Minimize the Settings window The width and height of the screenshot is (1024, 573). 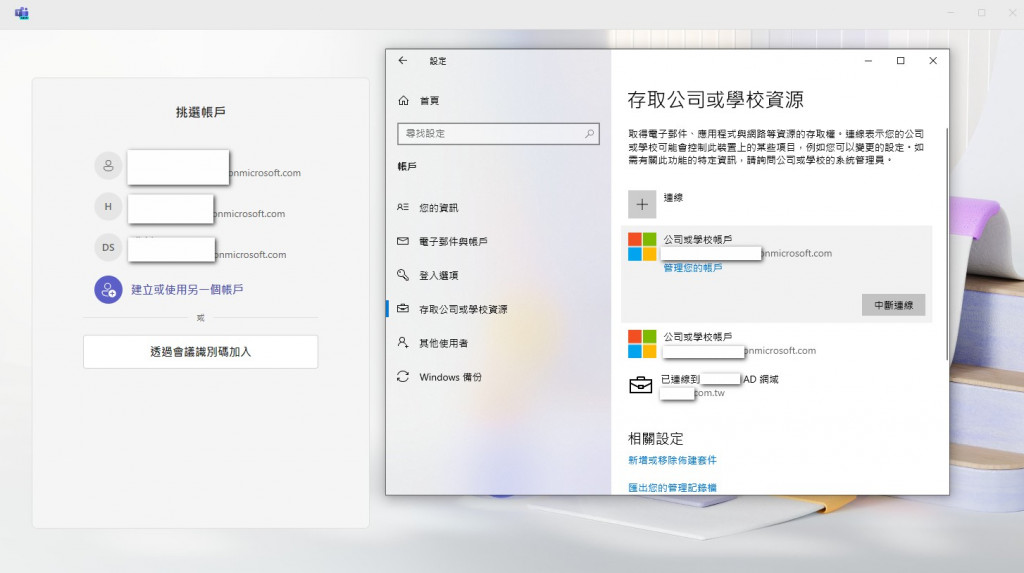[x=869, y=61]
